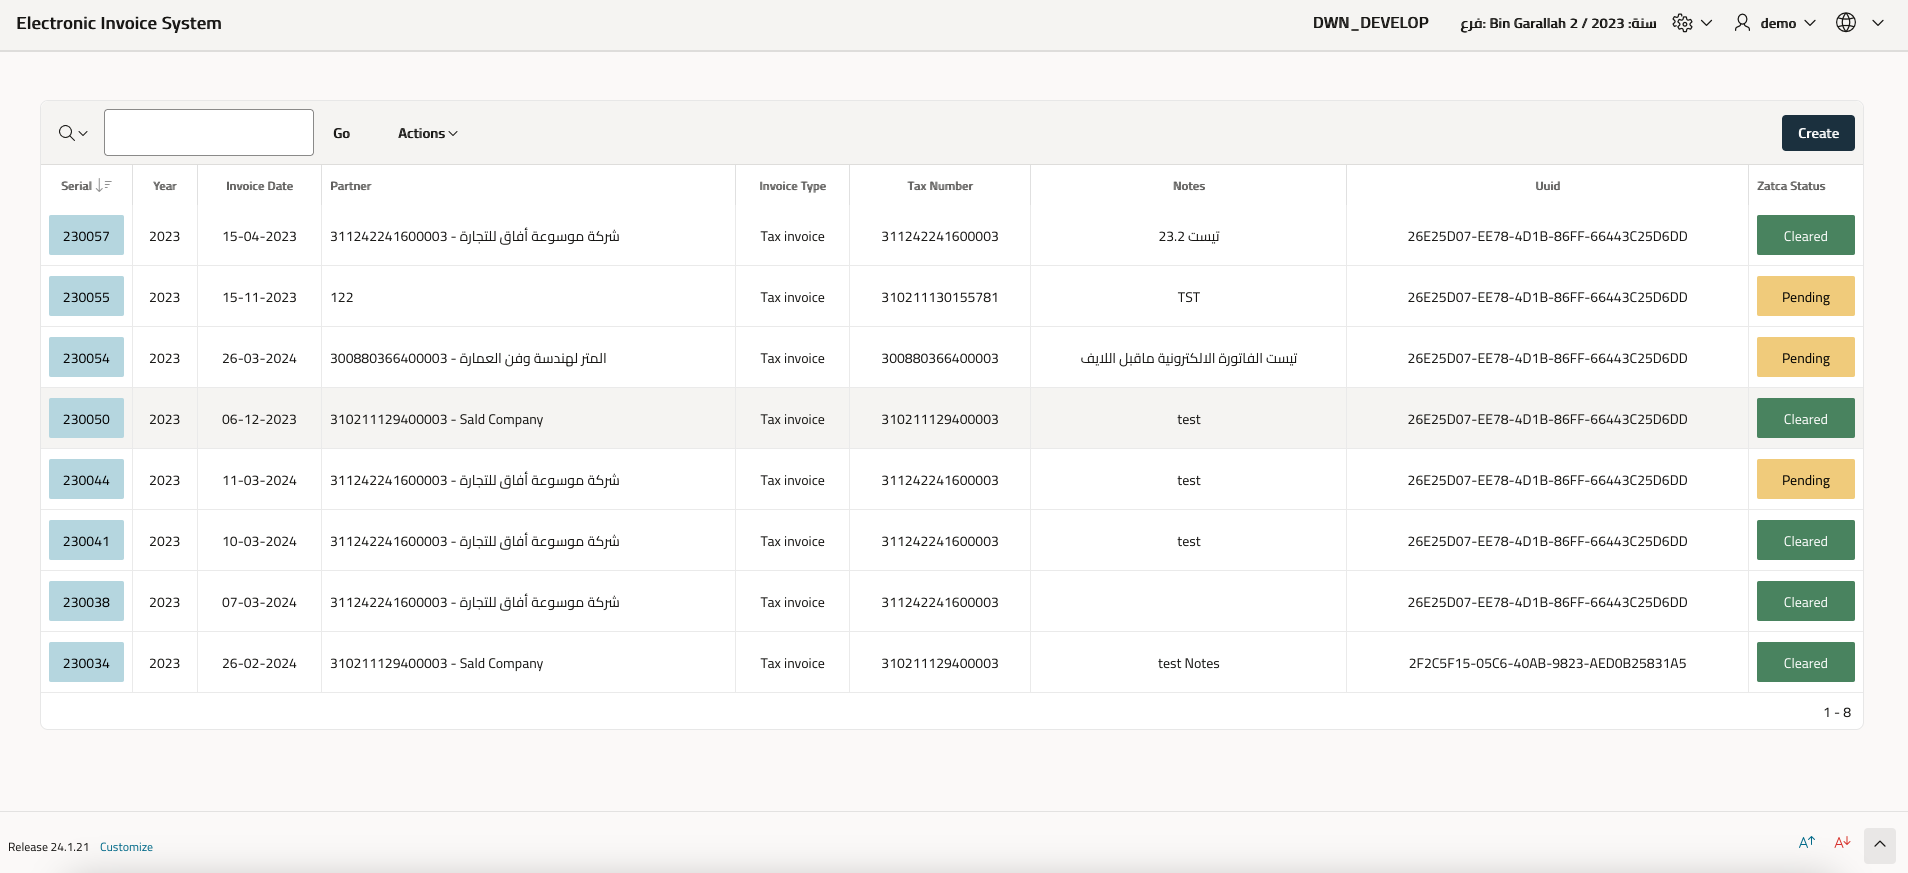Click Cleared status for invoice 230034
This screenshot has width=1908, height=873.
(x=1805, y=663)
